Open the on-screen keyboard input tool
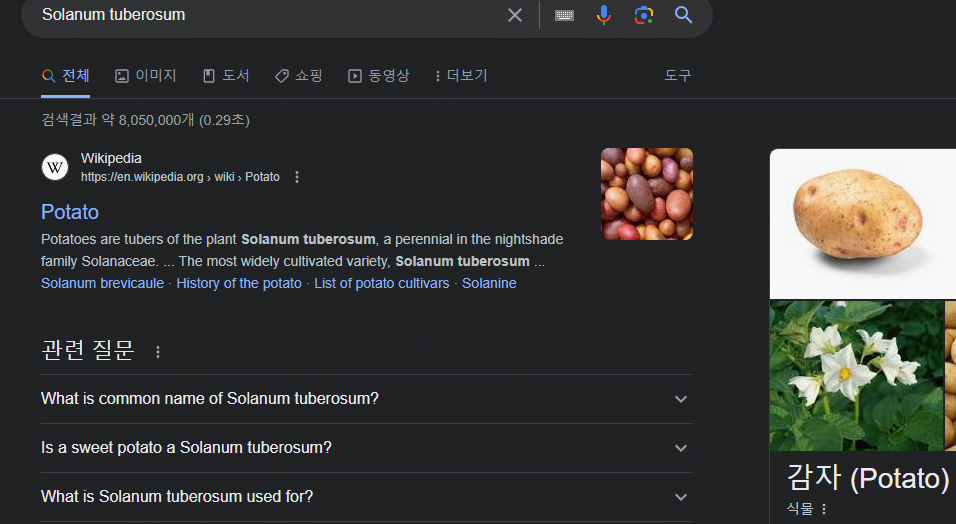The image size is (956, 524). (x=564, y=15)
